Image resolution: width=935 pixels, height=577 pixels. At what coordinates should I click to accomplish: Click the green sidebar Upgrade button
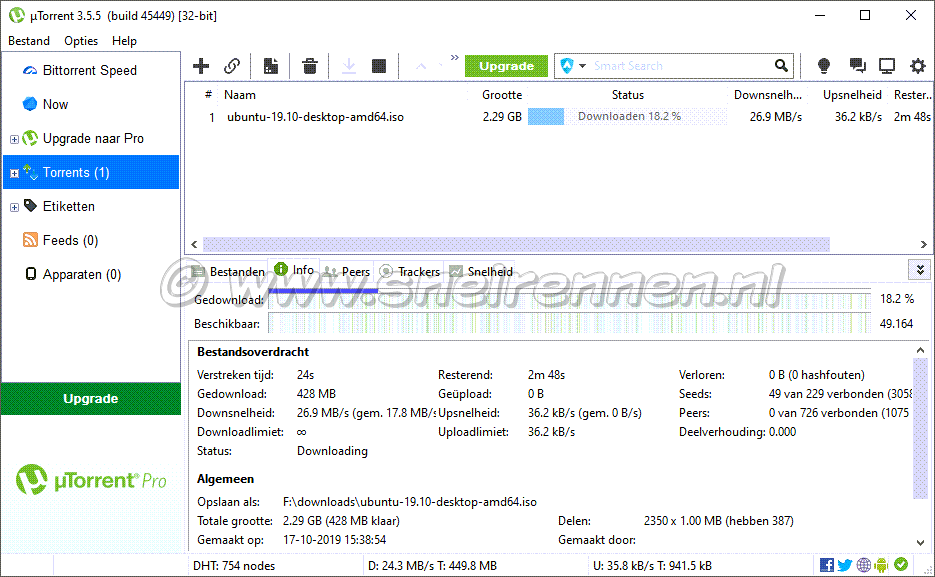tap(91, 398)
